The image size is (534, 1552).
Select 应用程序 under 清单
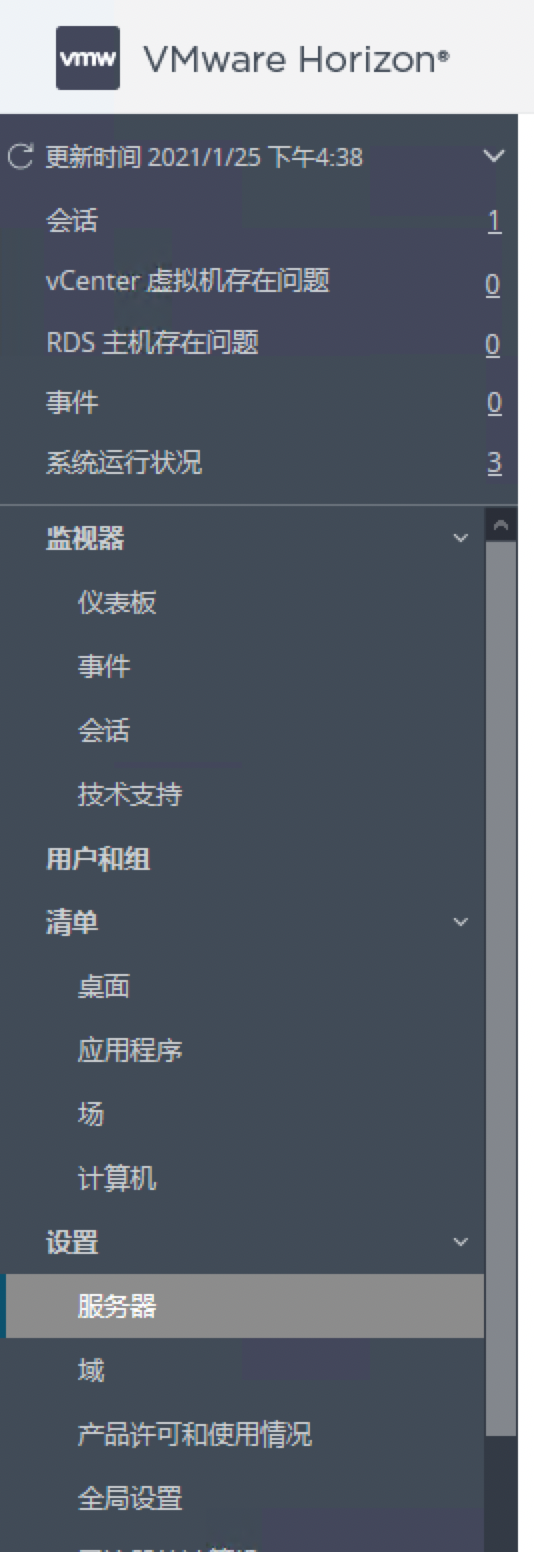coord(130,1051)
